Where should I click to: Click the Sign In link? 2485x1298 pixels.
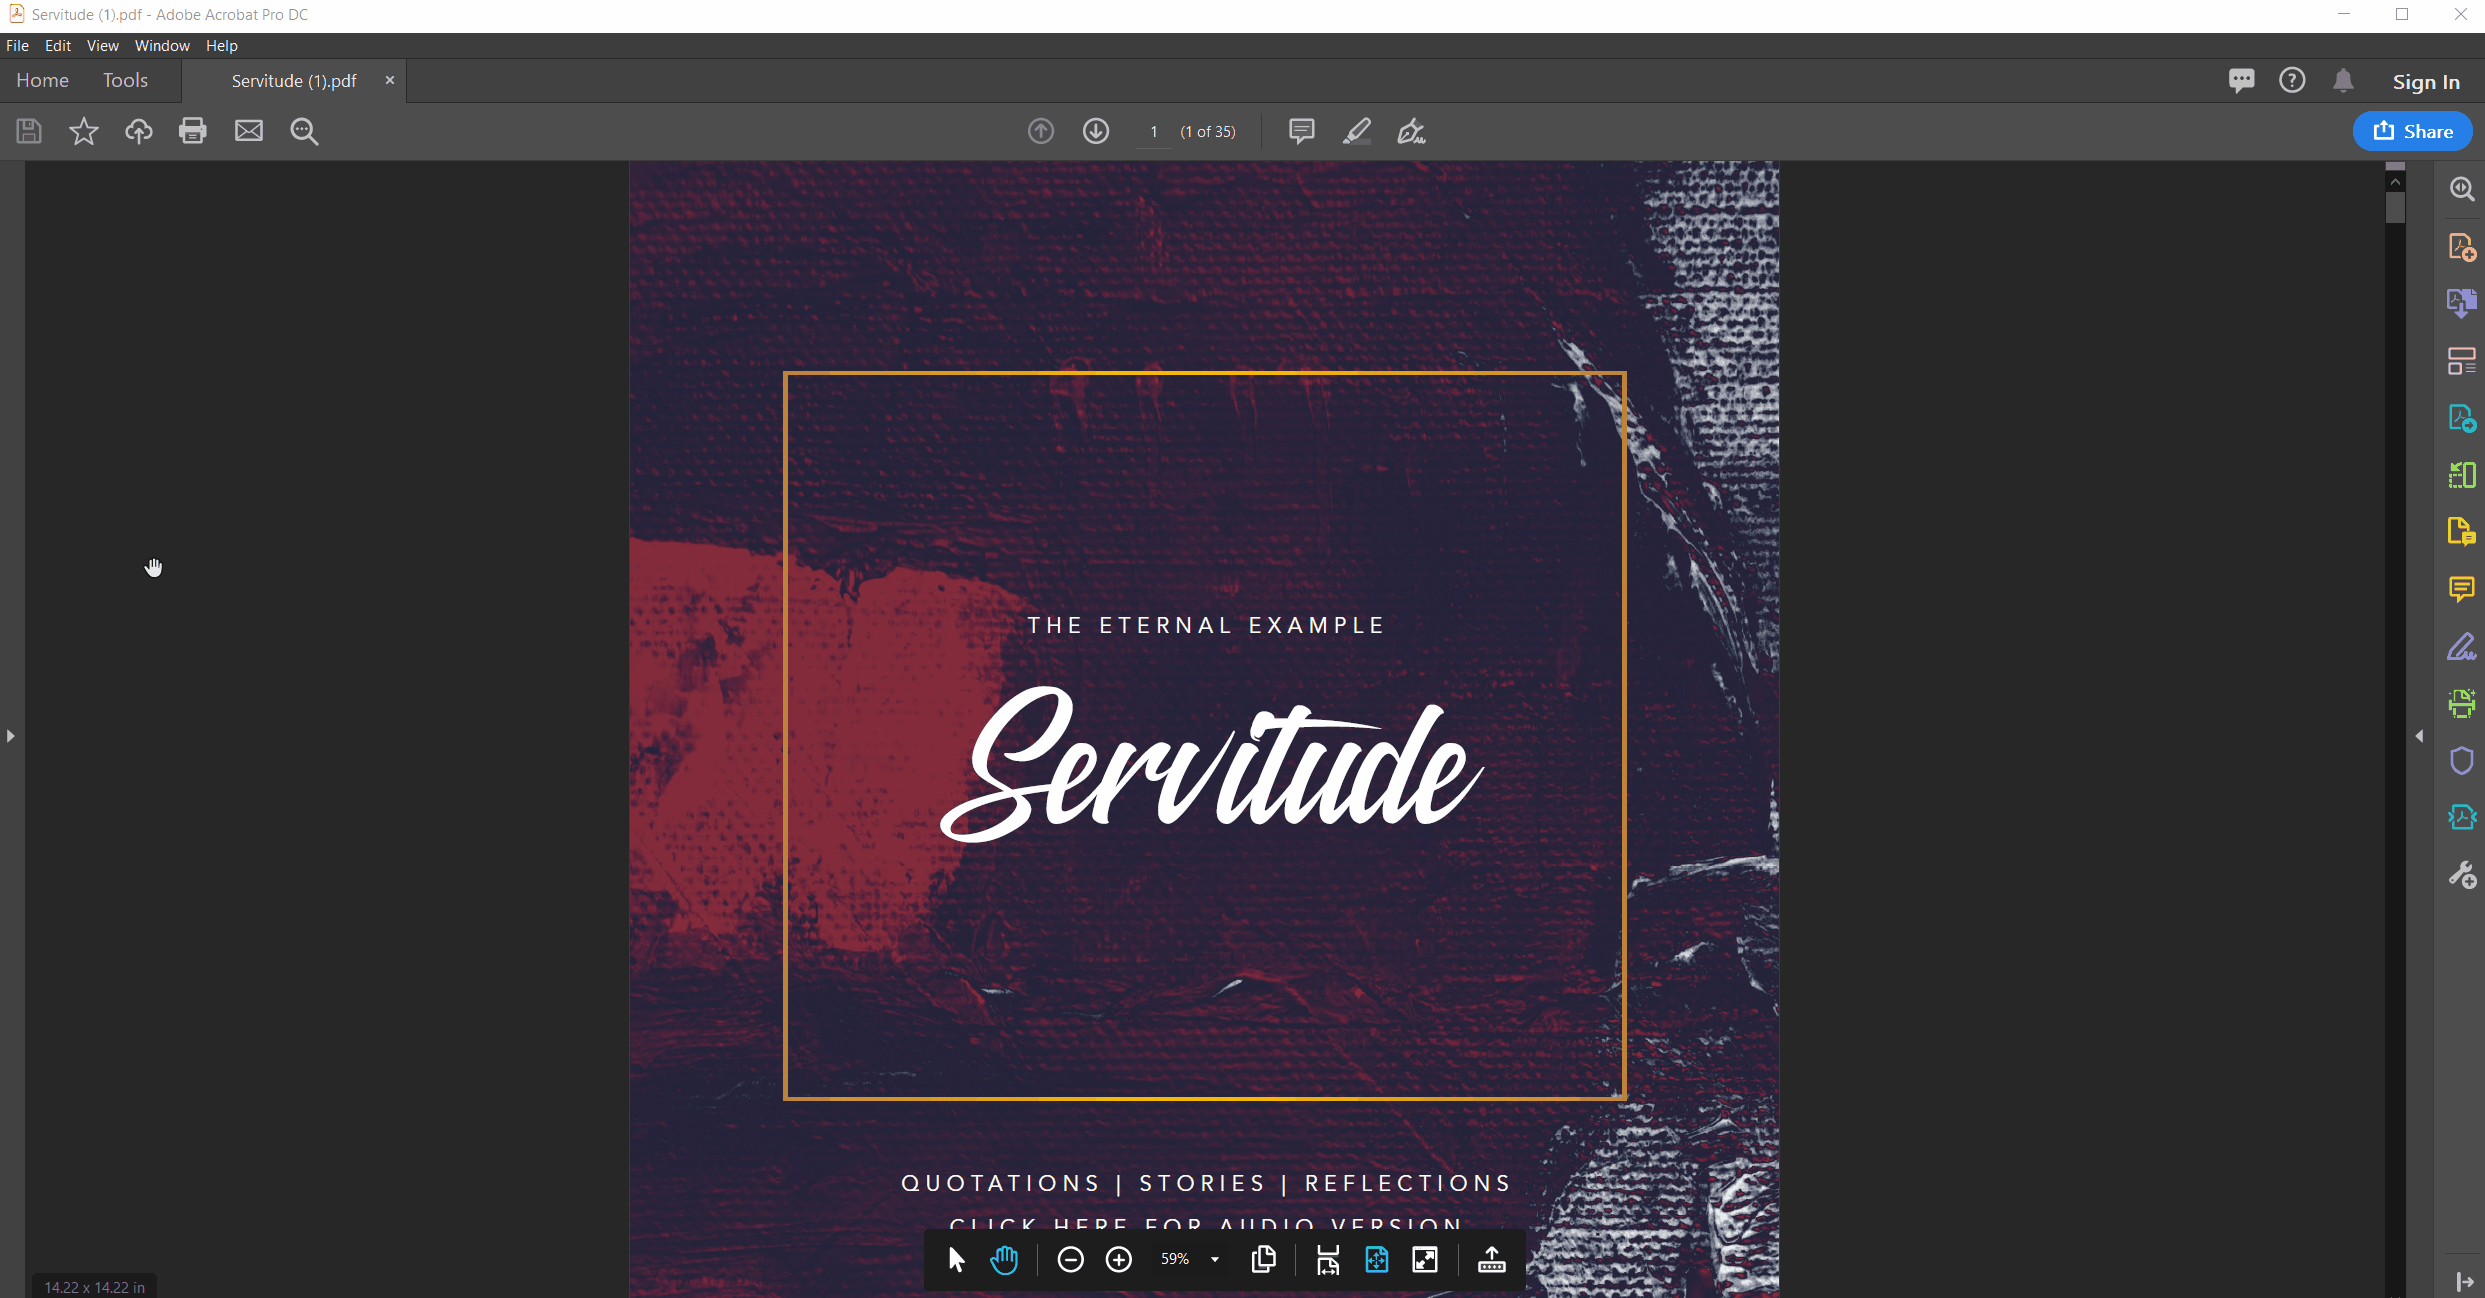[x=2425, y=82]
